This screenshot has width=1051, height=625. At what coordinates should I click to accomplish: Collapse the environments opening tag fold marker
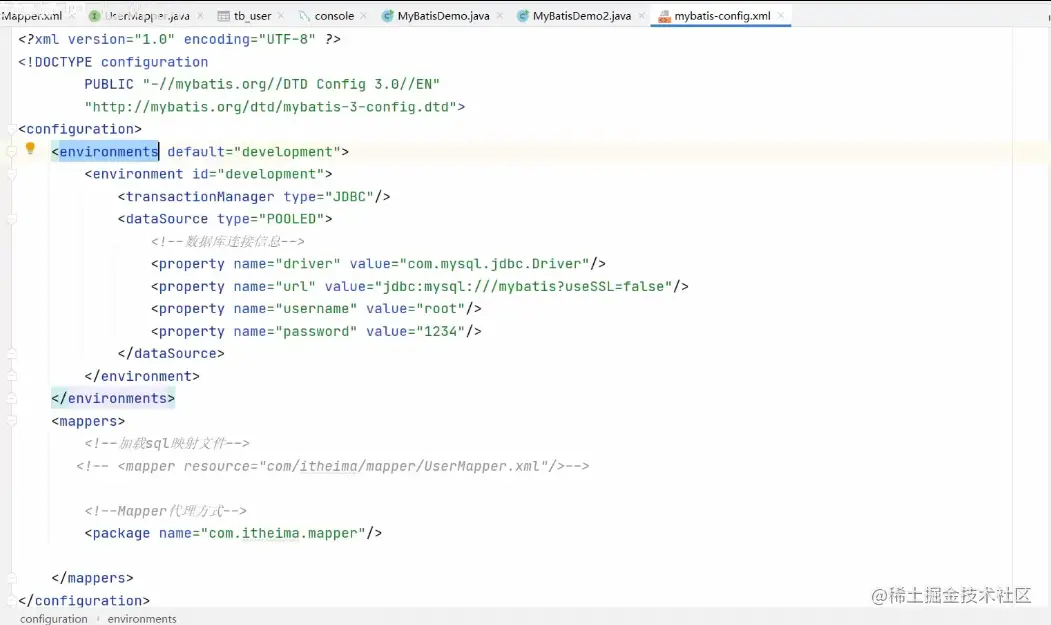[x=11, y=152]
